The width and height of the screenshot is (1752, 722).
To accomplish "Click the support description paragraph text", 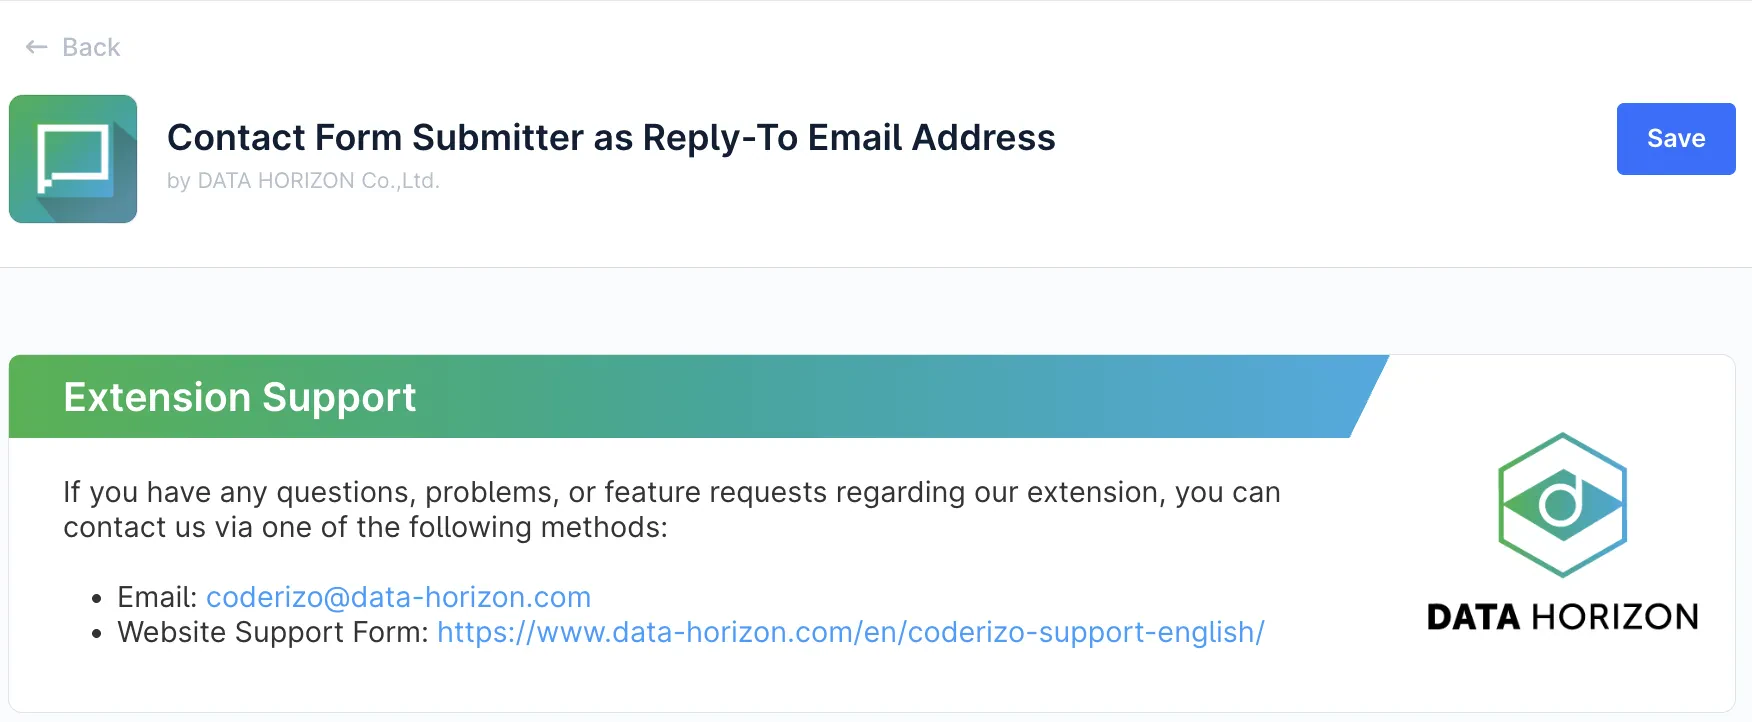I will pyautogui.click(x=671, y=492).
